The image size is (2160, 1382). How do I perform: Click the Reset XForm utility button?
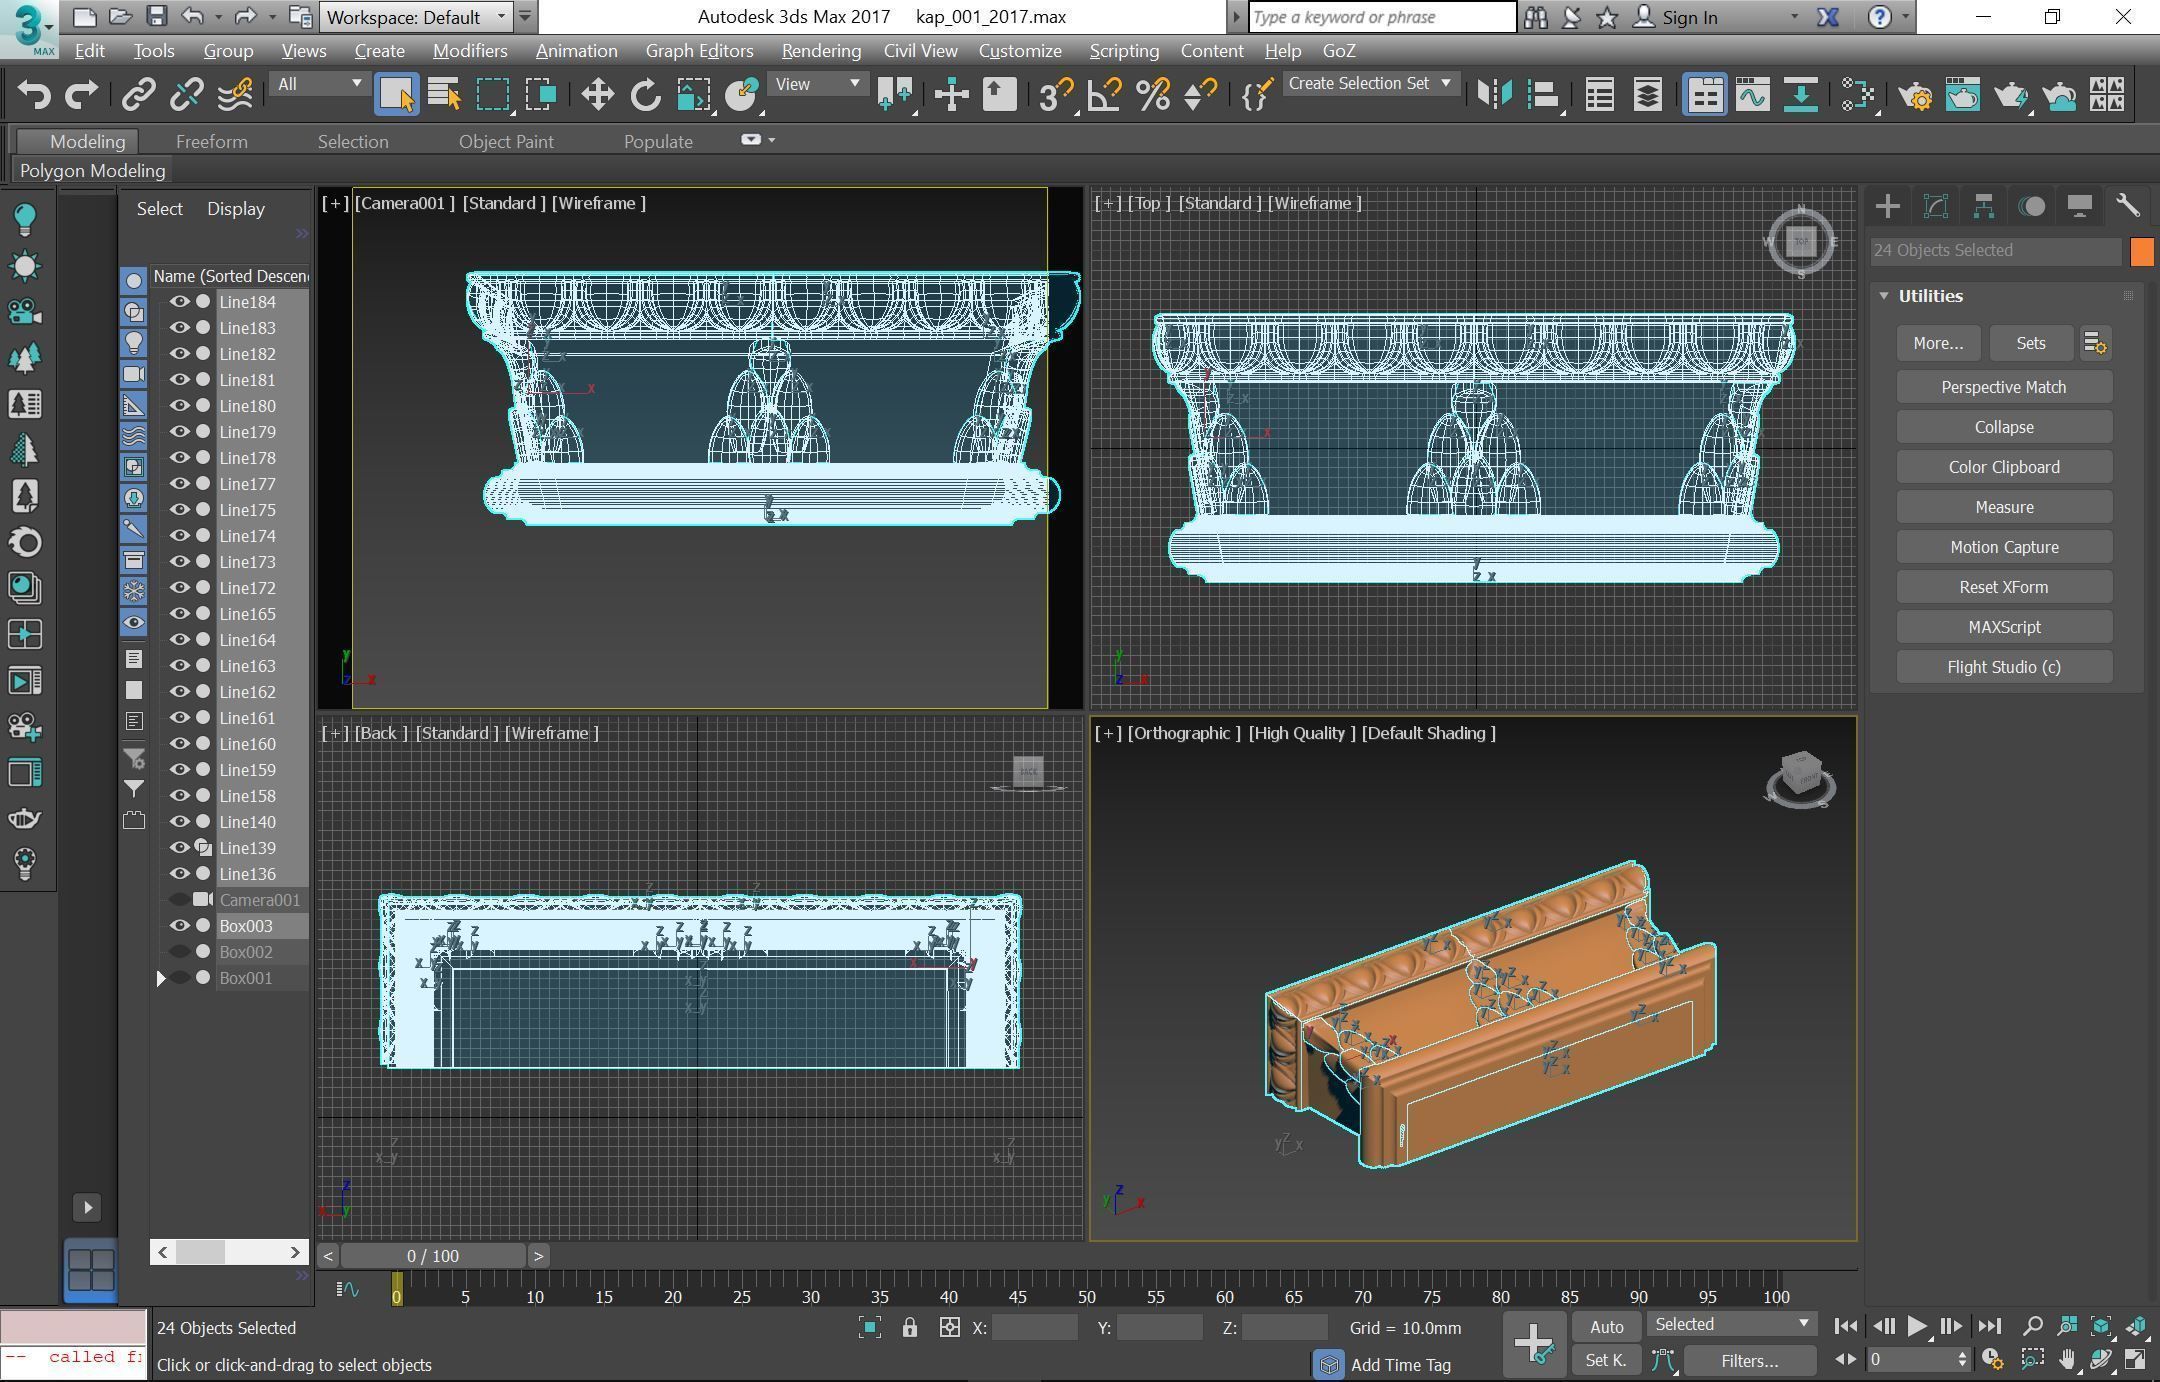tap(2004, 587)
